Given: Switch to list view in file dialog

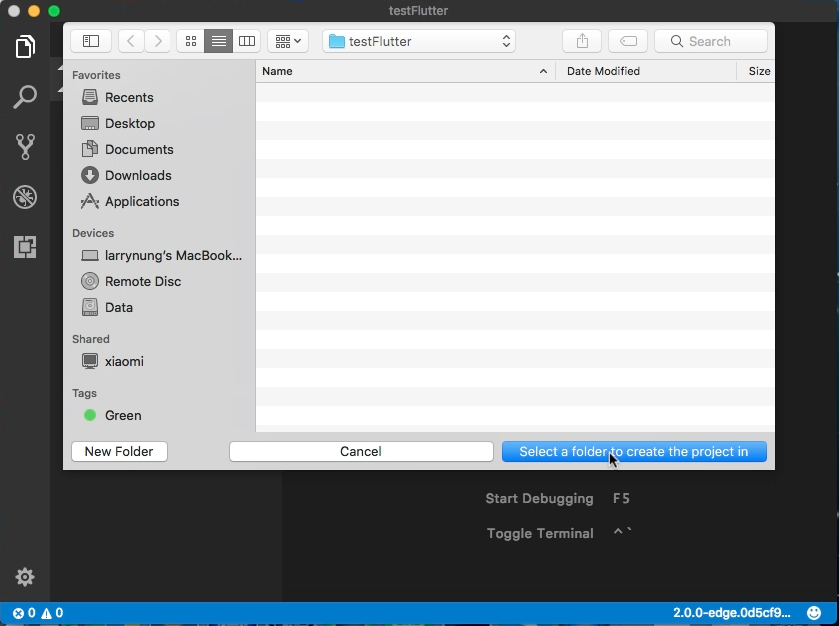Looking at the screenshot, I should click(x=218, y=41).
